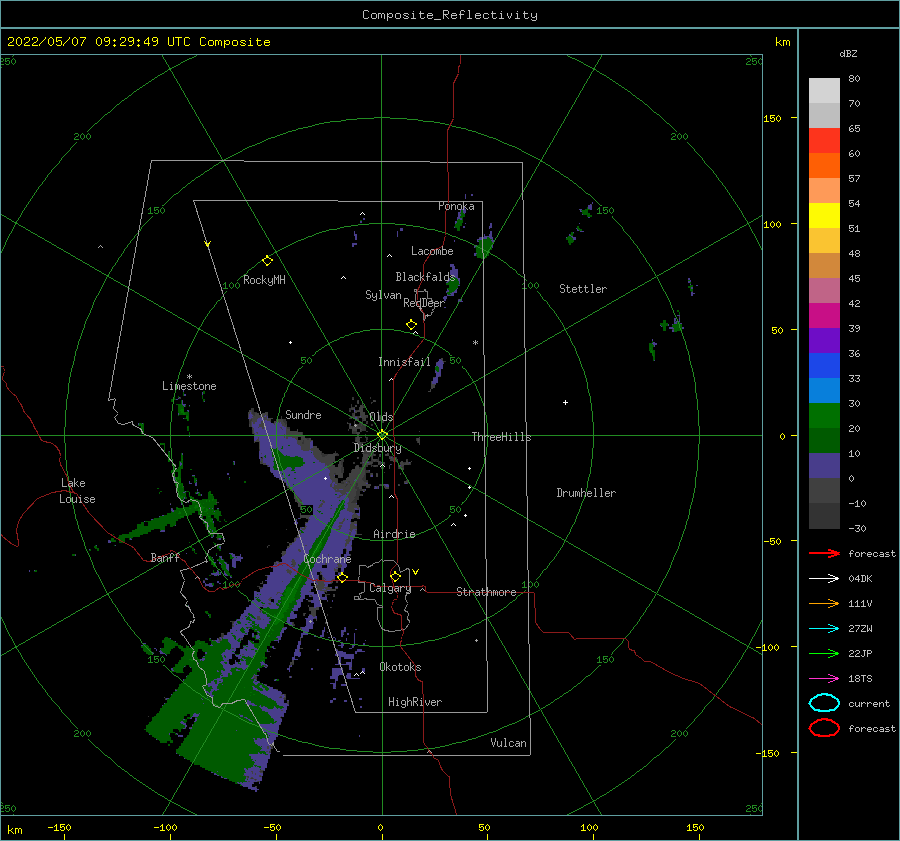900x841 pixels.
Task: Select the orange 111V arrow legend icon
Action: (x=824, y=603)
